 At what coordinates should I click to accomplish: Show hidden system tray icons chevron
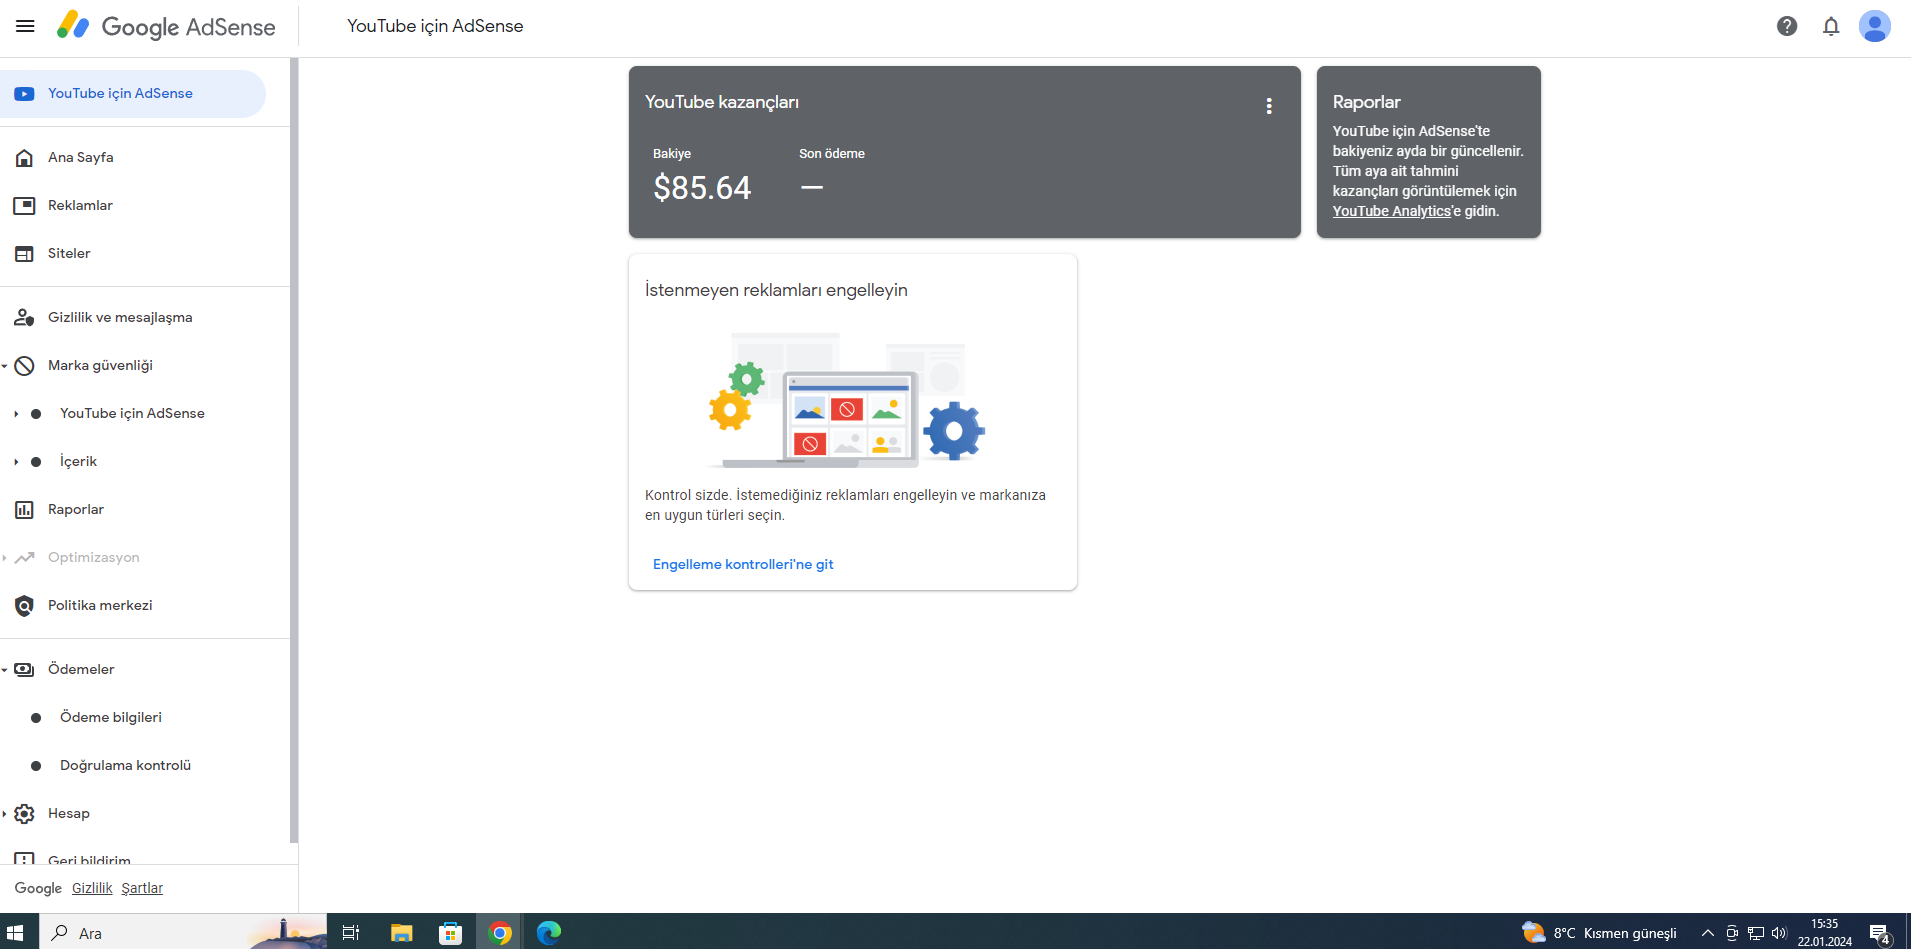pos(1708,933)
